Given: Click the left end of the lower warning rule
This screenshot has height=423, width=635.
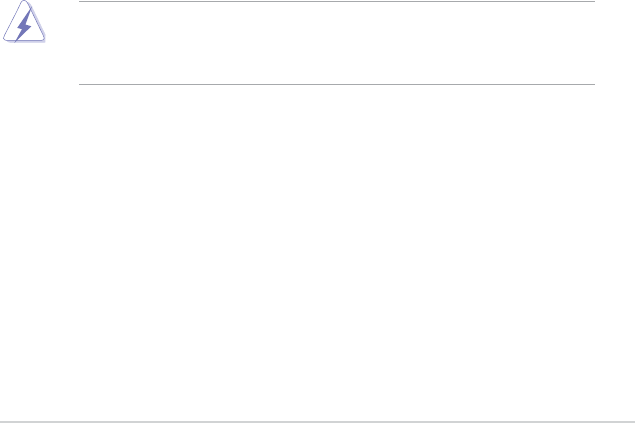Looking at the screenshot, I should point(81,84).
